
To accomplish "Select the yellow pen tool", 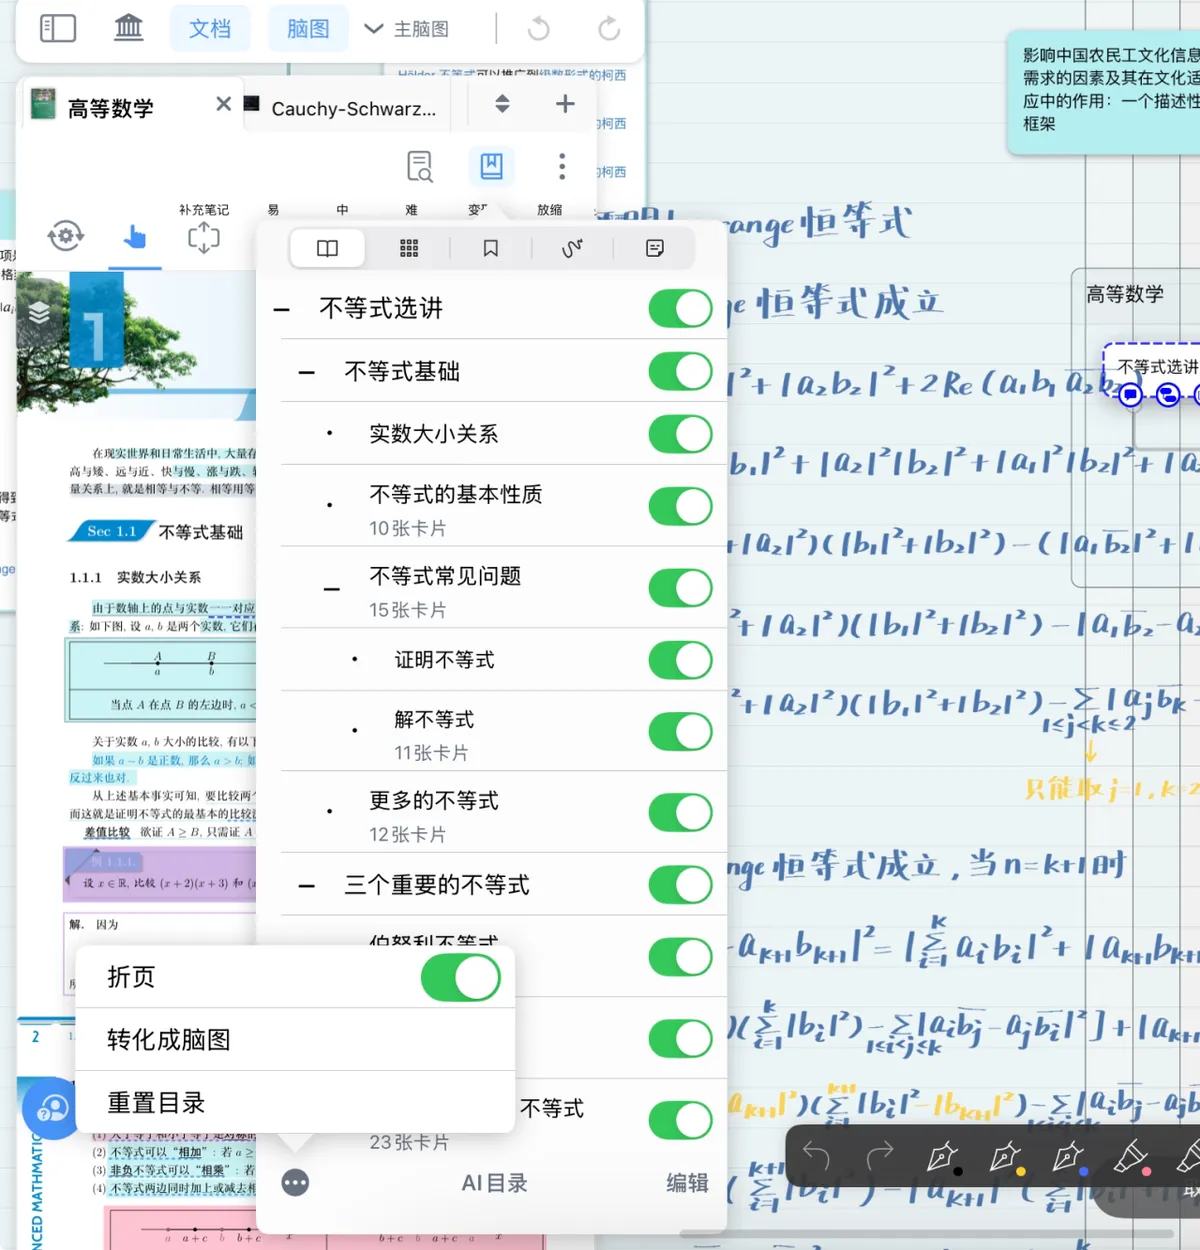I will (1006, 1157).
